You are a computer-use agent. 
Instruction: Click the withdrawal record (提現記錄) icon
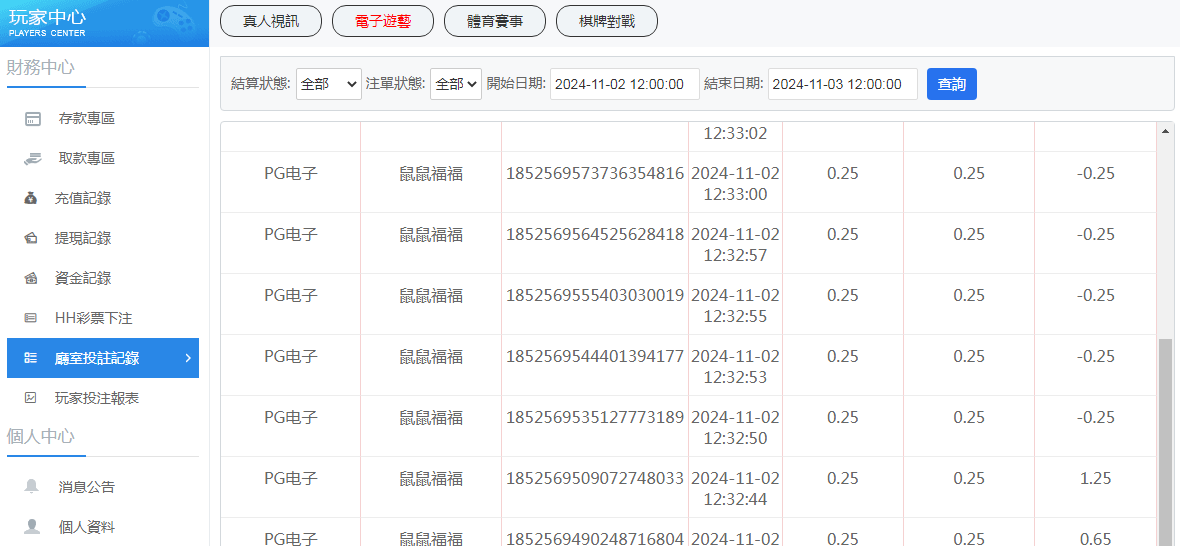click(31, 239)
